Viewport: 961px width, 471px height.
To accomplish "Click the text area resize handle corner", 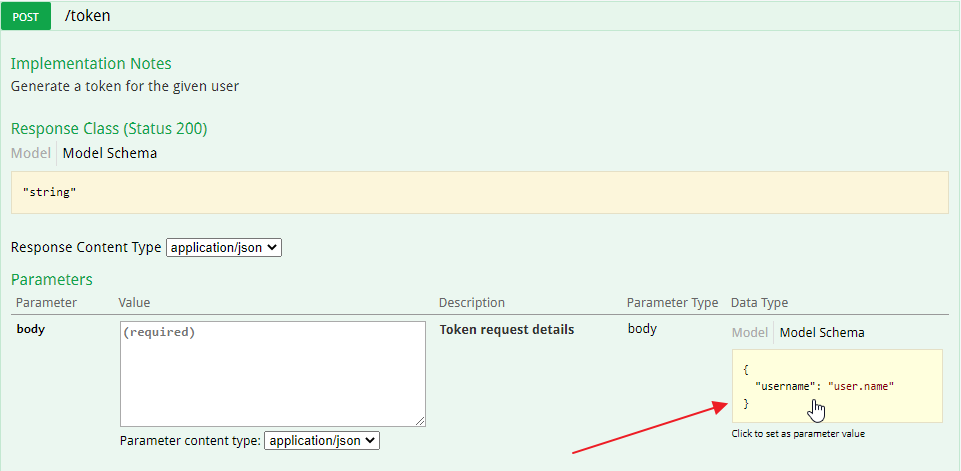I will (x=421, y=422).
